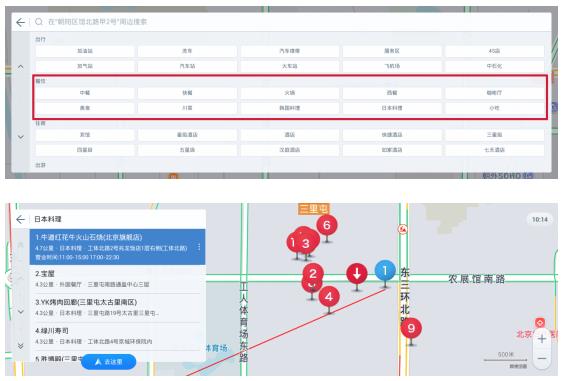564x381 pixels.
Task: Select the 酒店 lodging category
Action: [x=290, y=135]
